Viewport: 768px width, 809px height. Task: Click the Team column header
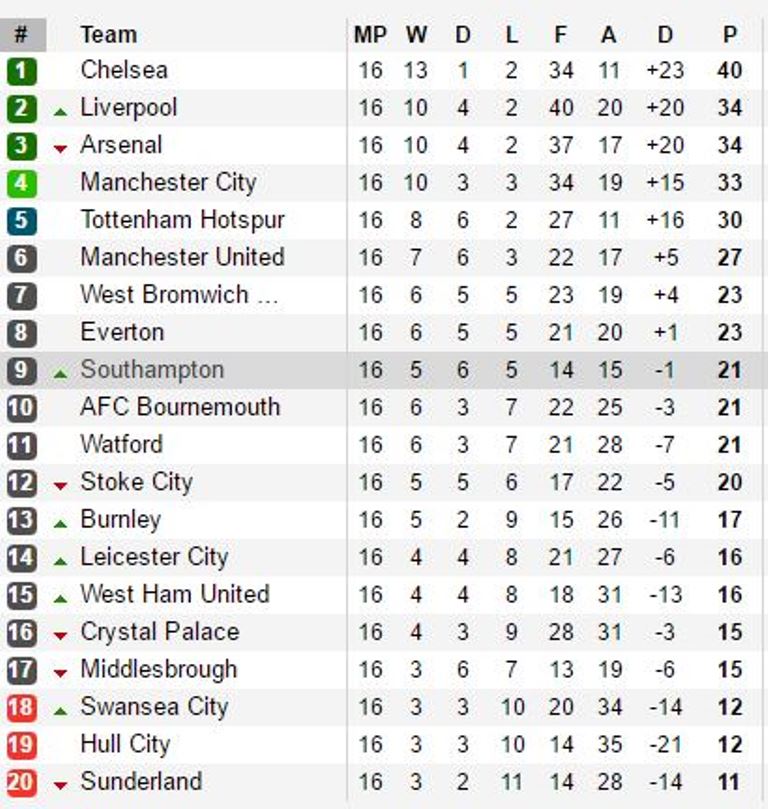[x=108, y=35]
